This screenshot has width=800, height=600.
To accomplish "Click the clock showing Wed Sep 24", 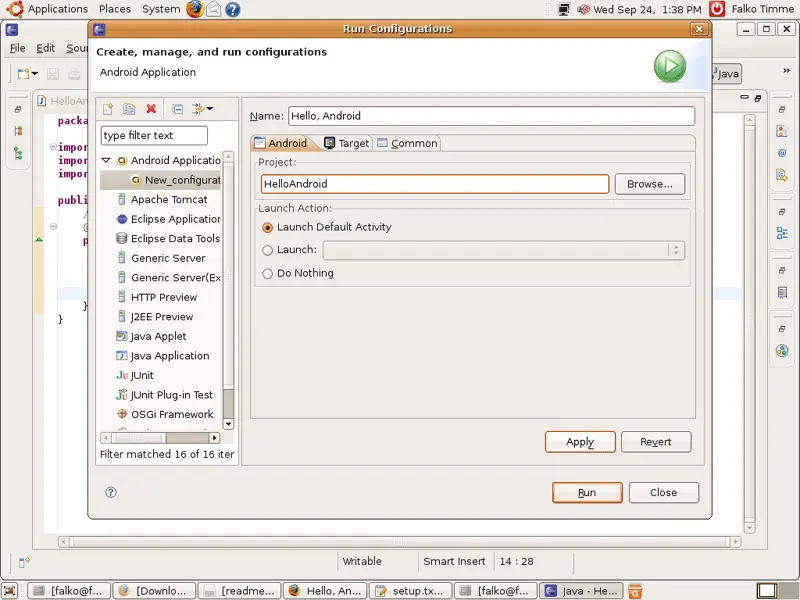I will tap(647, 9).
